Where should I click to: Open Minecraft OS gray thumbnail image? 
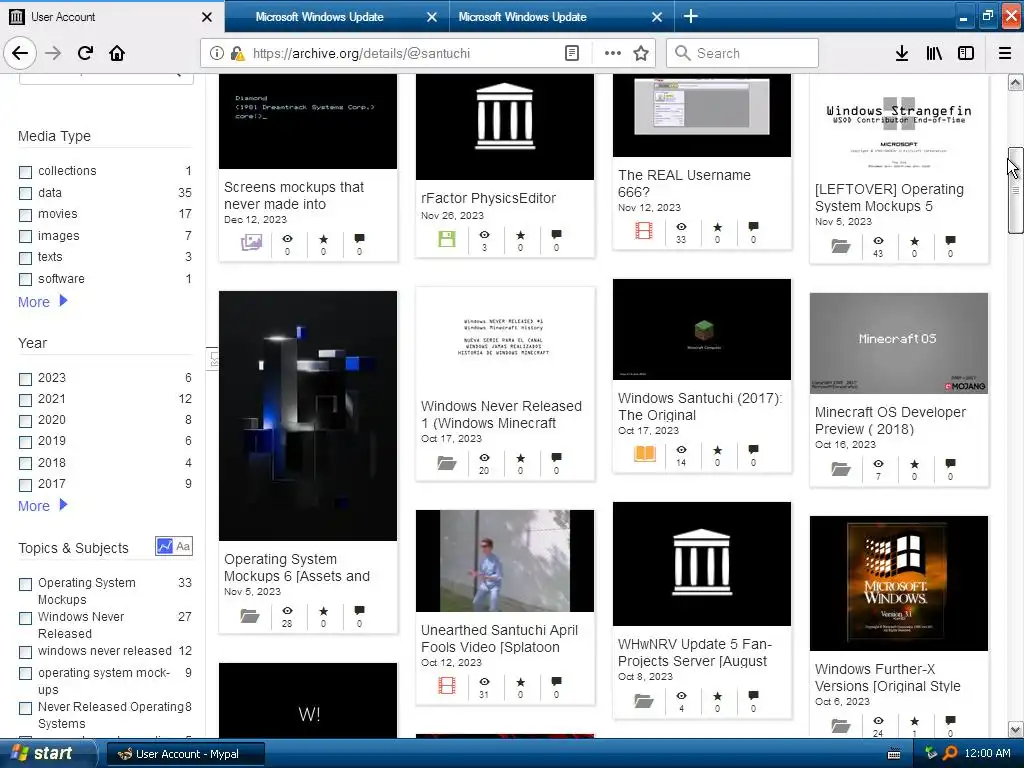(x=899, y=343)
